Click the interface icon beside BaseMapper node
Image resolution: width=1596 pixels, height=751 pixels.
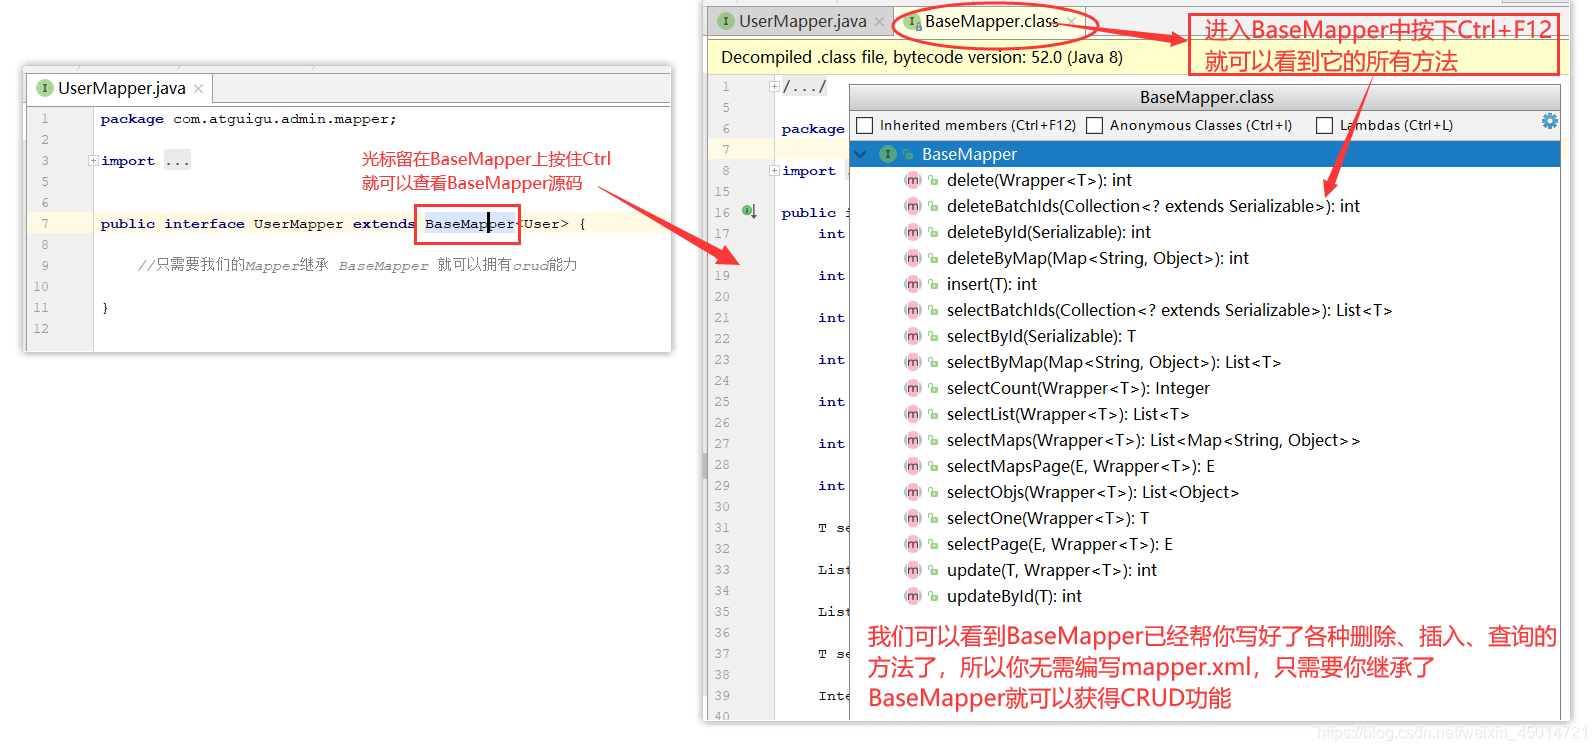tap(887, 154)
